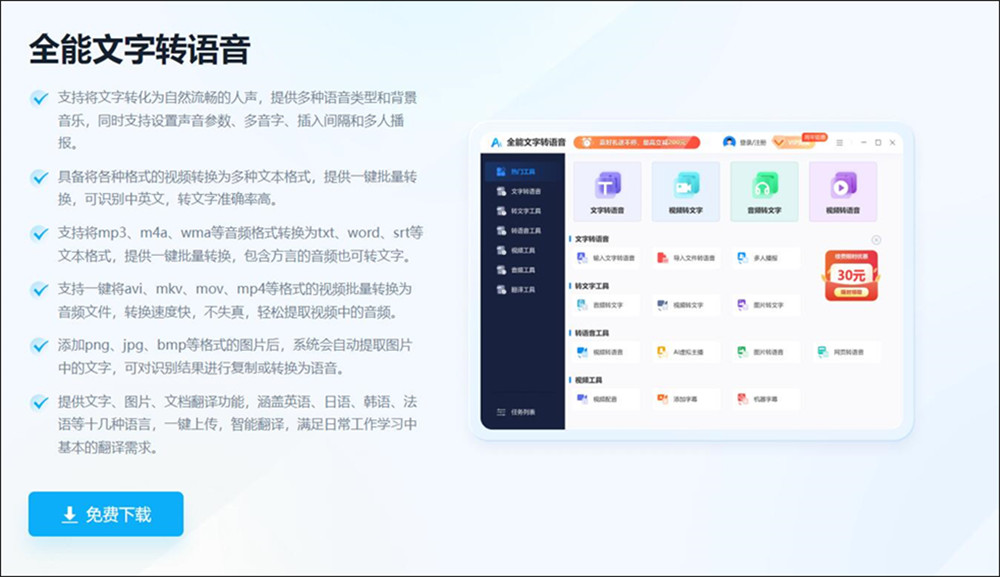Open the orange VIP membership button
This screenshot has width=1000, height=577.
pyautogui.click(x=793, y=142)
